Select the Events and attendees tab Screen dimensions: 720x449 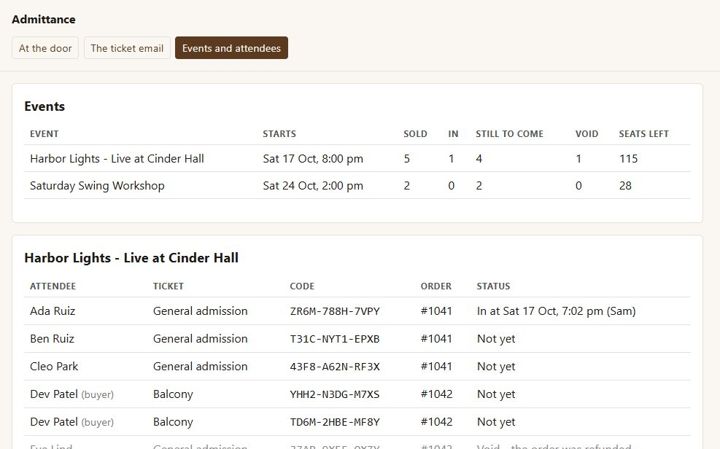[x=231, y=48]
